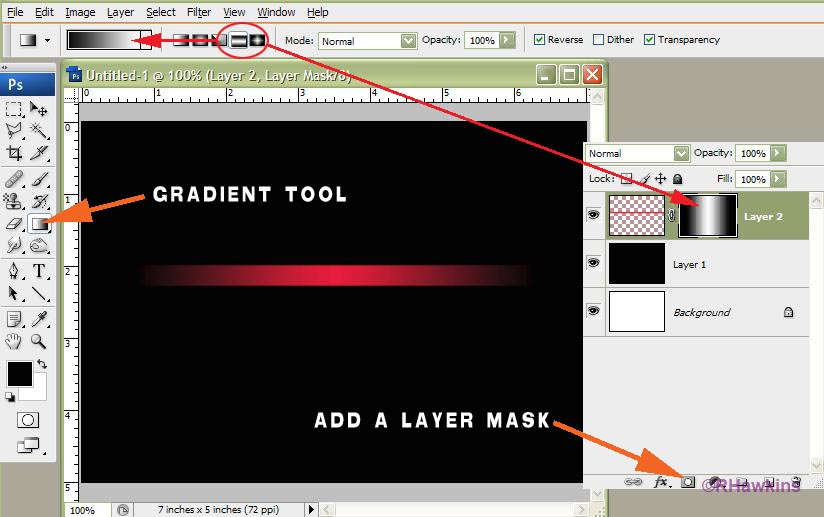Image resolution: width=824 pixels, height=517 pixels.
Task: Select the Move tool
Action: pyautogui.click(x=38, y=109)
